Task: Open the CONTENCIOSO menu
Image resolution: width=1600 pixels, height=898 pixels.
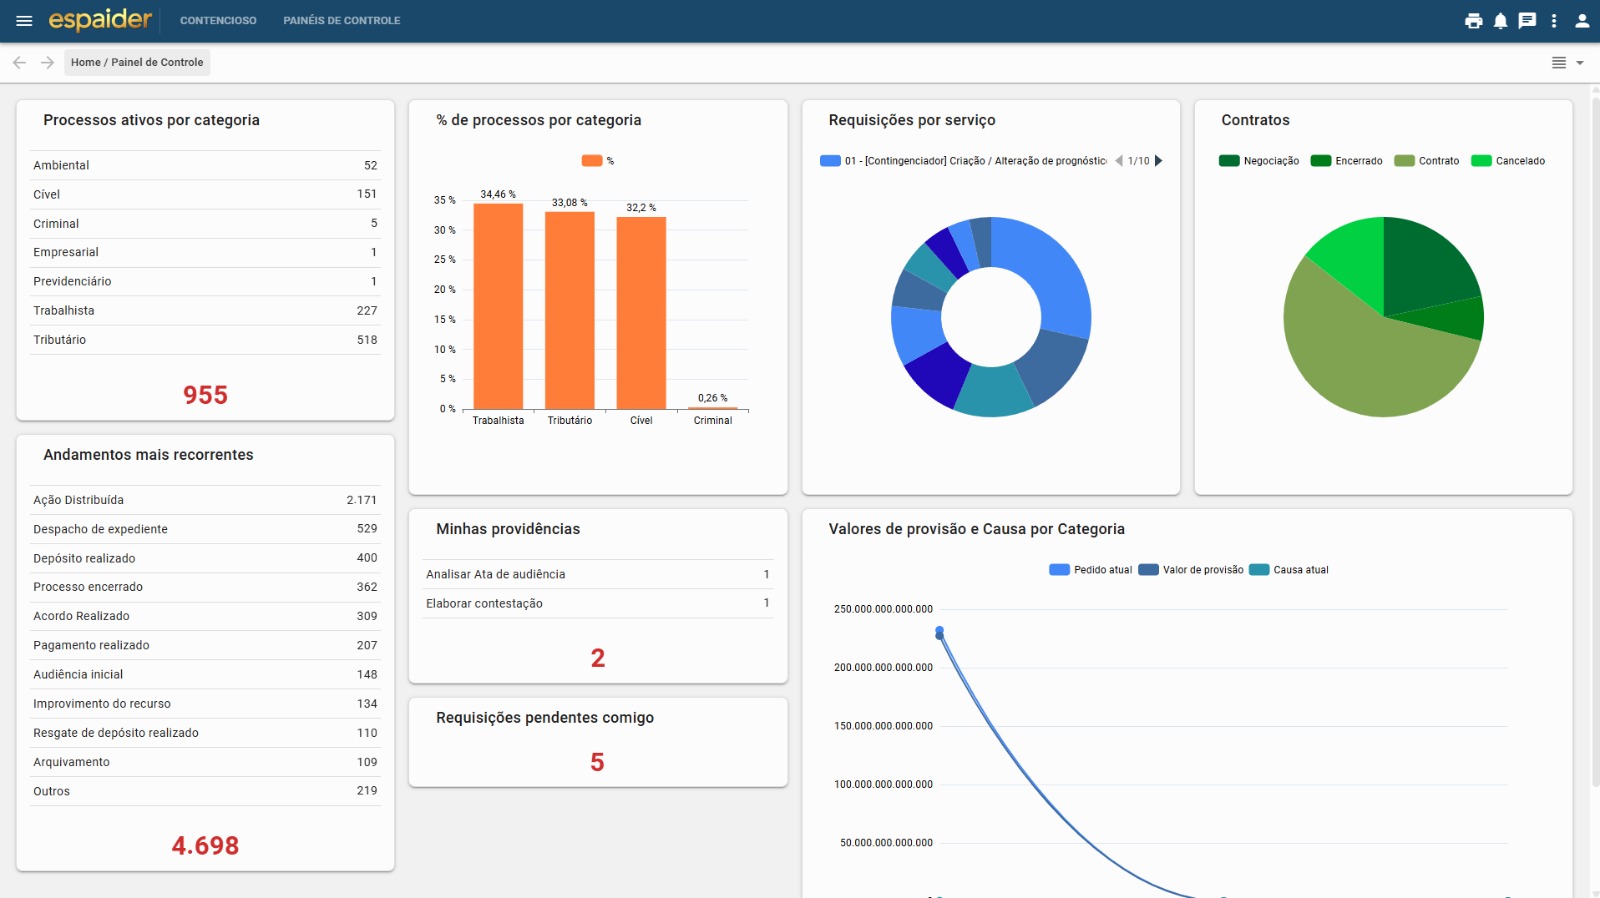Action: click(218, 21)
